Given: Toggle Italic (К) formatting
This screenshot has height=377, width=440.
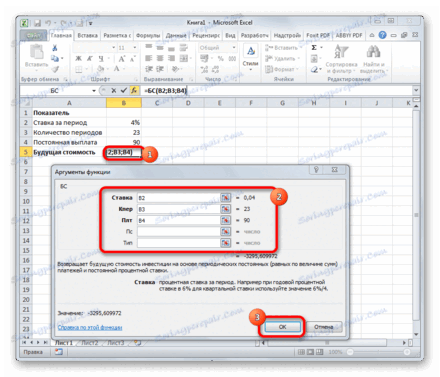Looking at the screenshot, I should coord(89,59).
